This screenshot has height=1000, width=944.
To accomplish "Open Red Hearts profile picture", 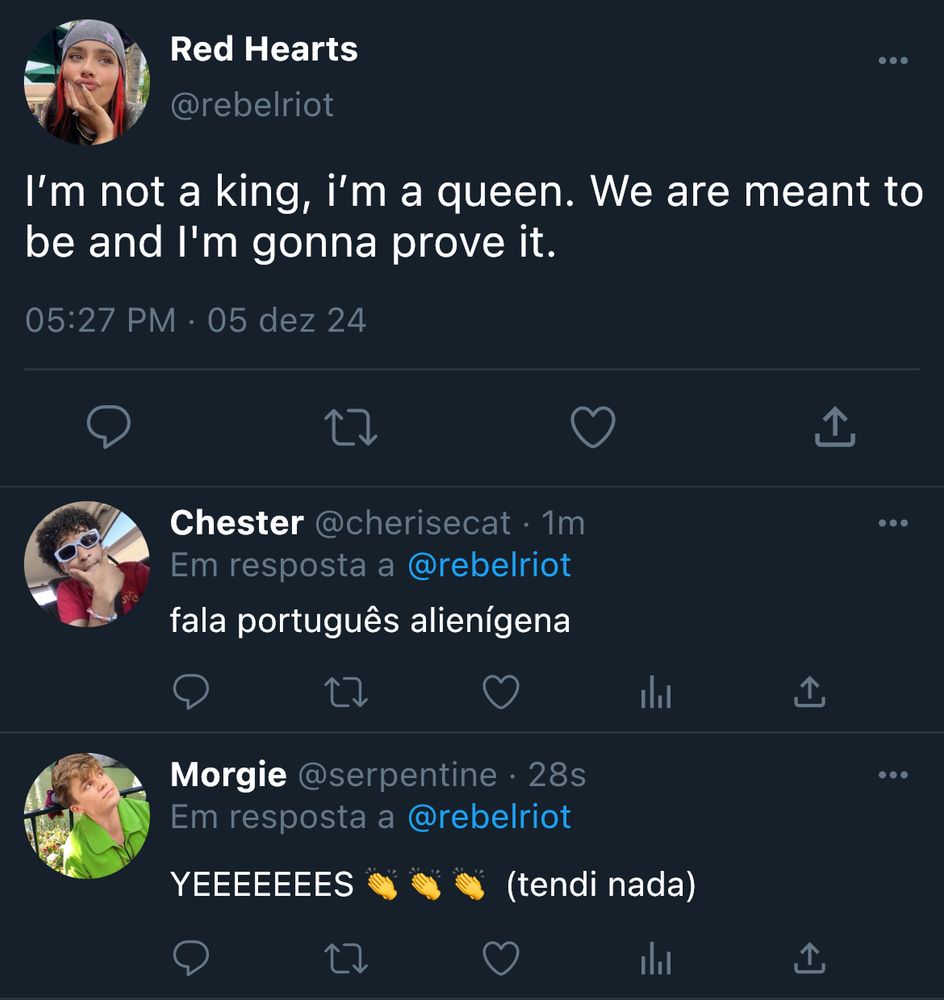I will coord(87,82).
